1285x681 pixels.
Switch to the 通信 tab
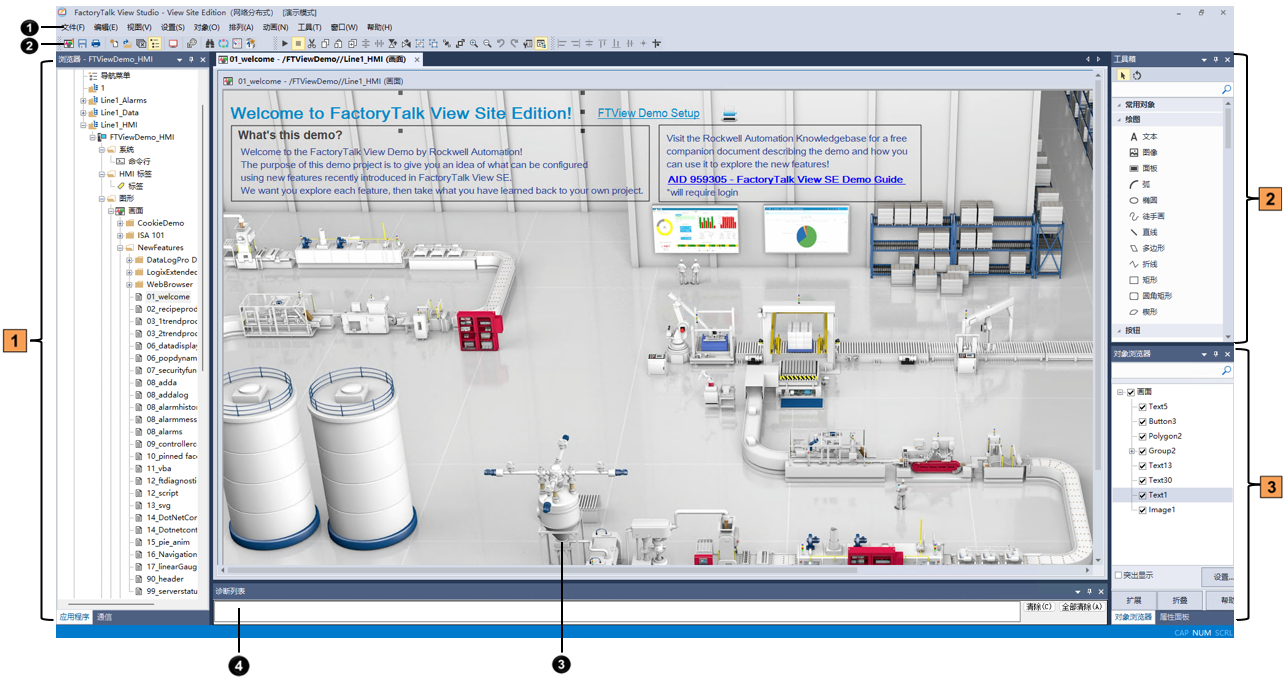104,617
